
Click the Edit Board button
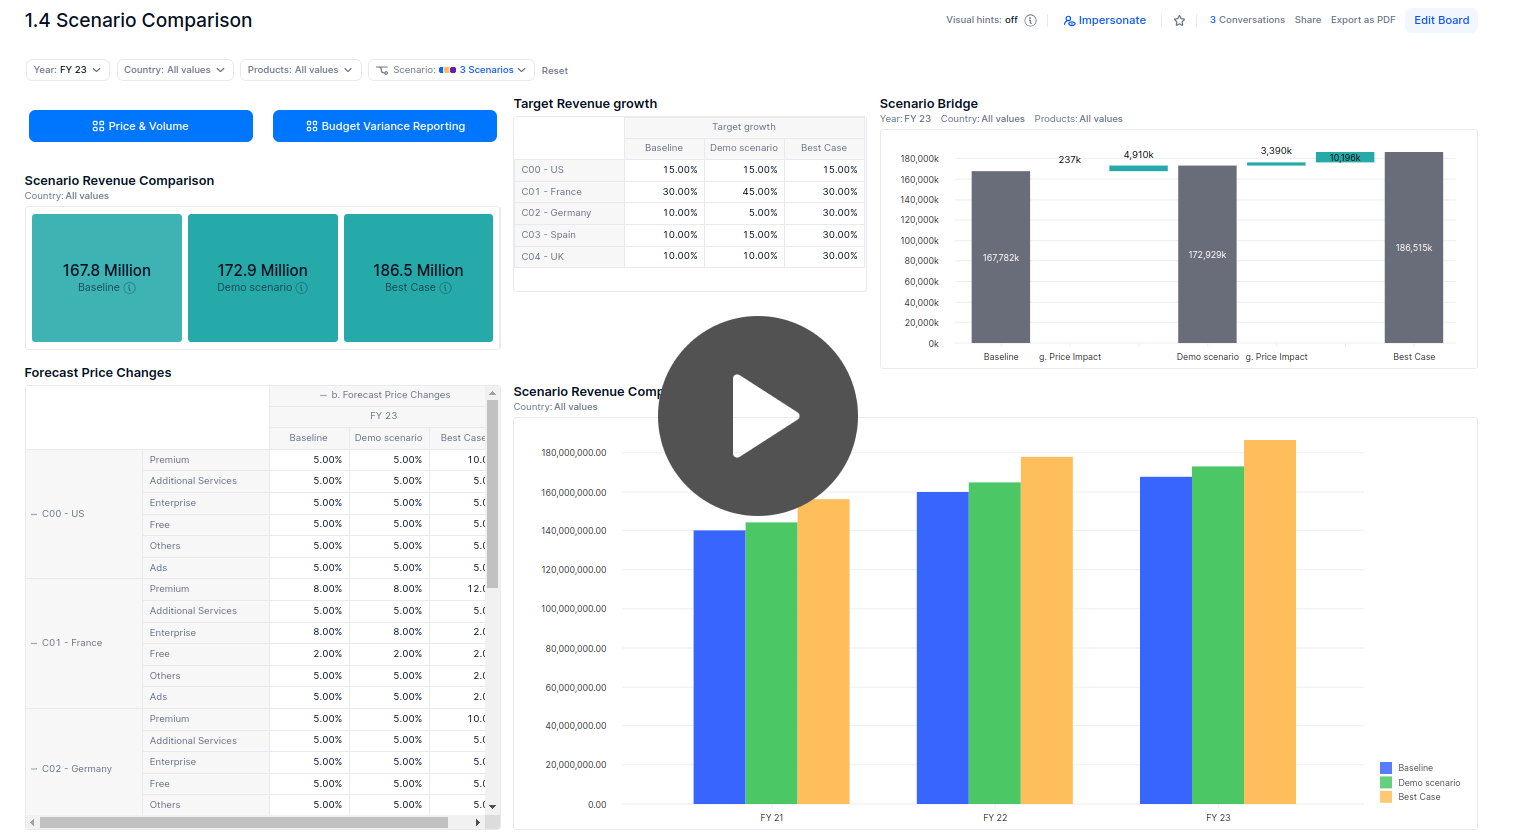tap(1441, 20)
